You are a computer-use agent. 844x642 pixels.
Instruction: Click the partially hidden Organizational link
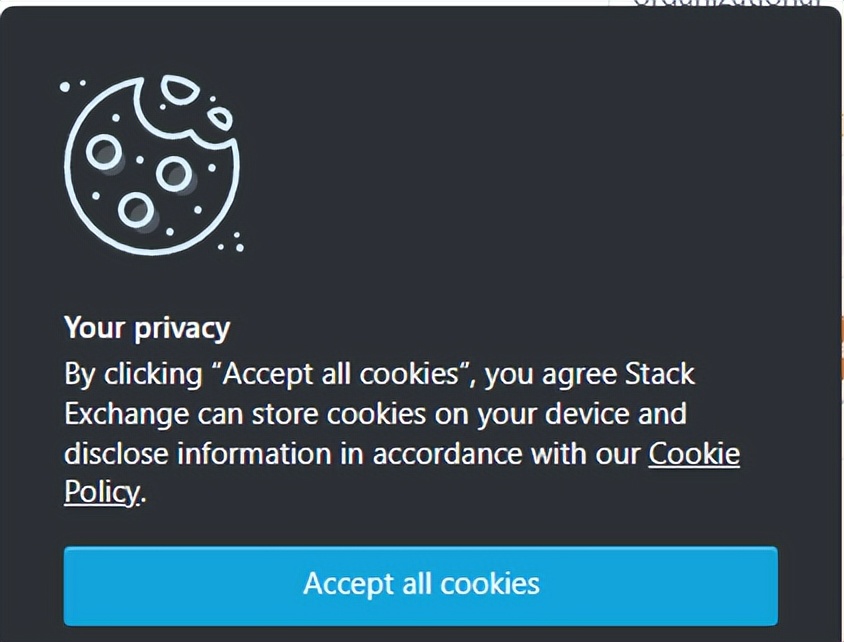(725, 6)
